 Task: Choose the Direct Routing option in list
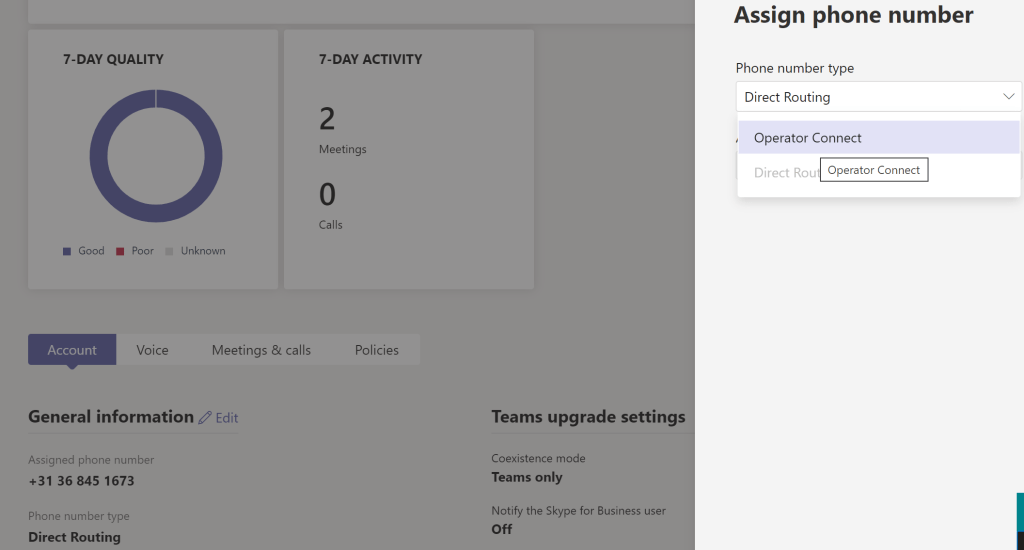[785, 173]
